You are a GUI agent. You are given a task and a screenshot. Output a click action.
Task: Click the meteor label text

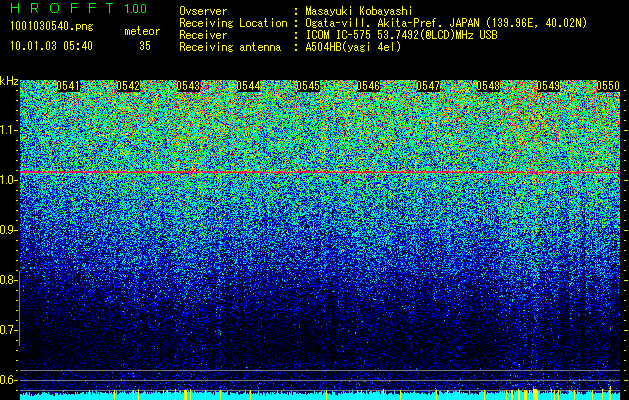point(142,31)
